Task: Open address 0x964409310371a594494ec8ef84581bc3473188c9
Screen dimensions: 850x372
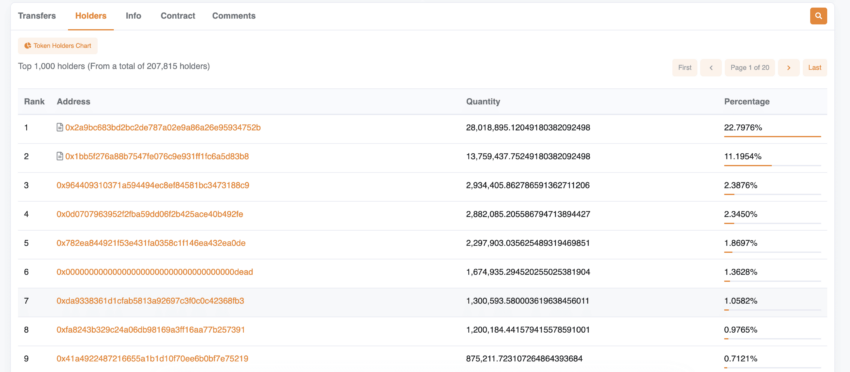Action: tap(153, 185)
